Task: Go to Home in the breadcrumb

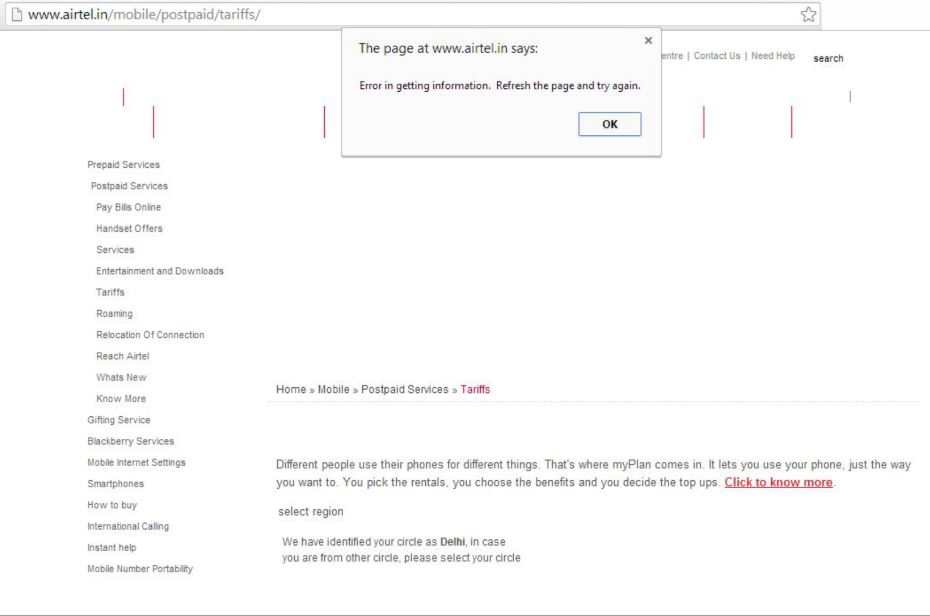Action: click(291, 390)
